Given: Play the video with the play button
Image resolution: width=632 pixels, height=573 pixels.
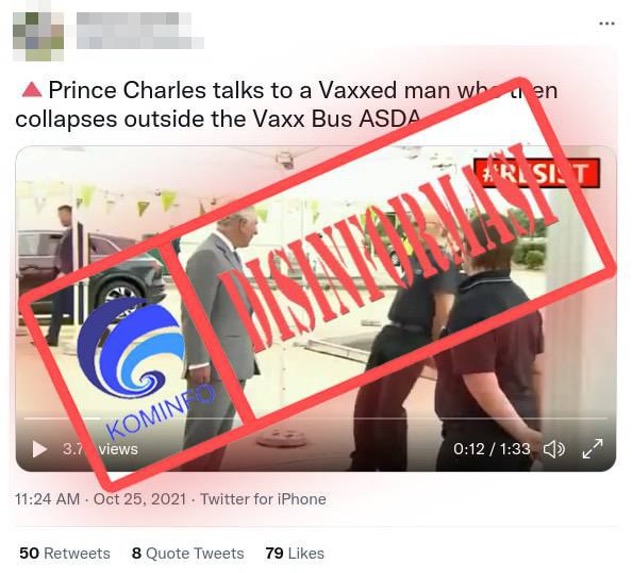Looking at the screenshot, I should pos(39,449).
